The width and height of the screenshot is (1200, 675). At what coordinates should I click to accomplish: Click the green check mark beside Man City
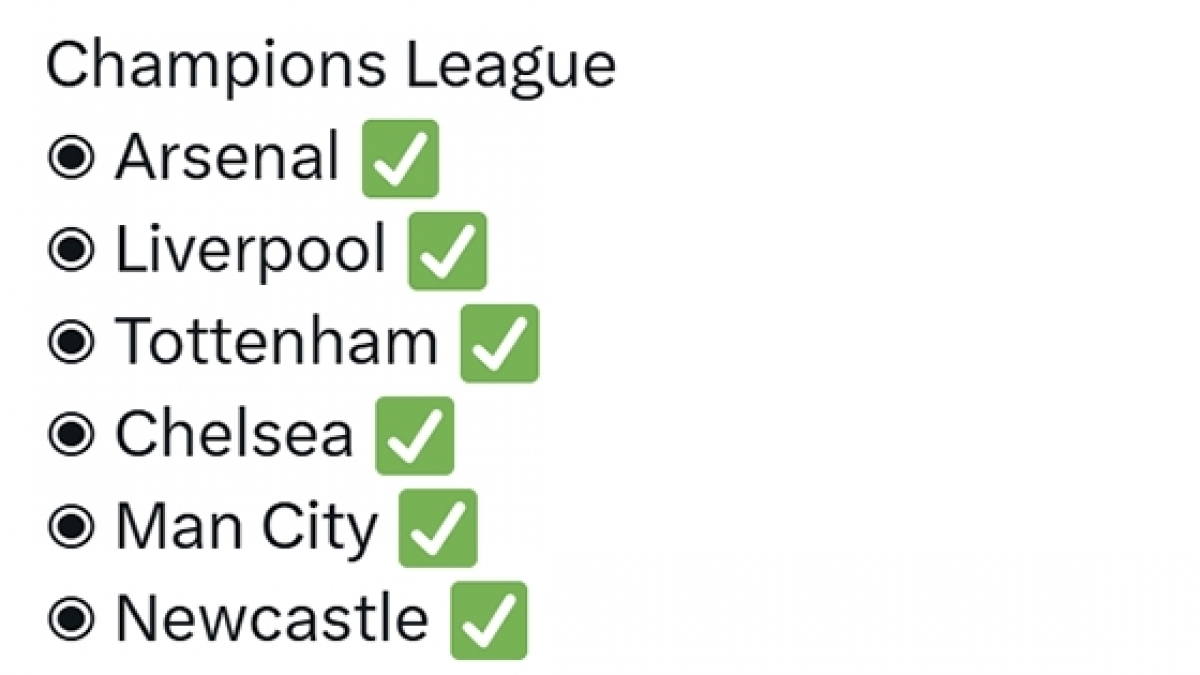click(x=438, y=528)
